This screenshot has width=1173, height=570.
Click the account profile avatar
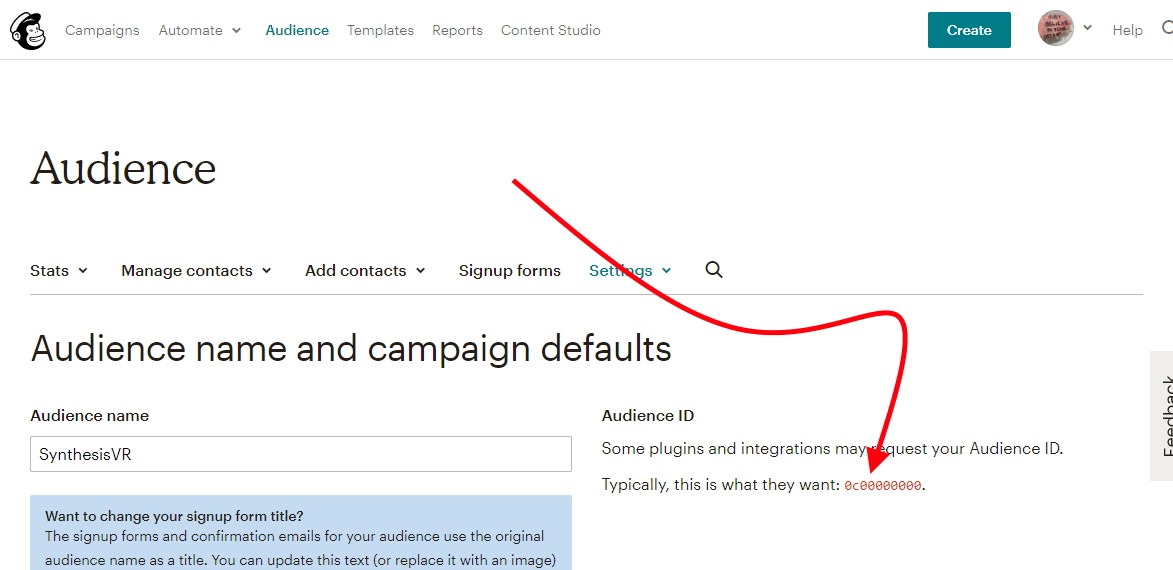click(1056, 28)
